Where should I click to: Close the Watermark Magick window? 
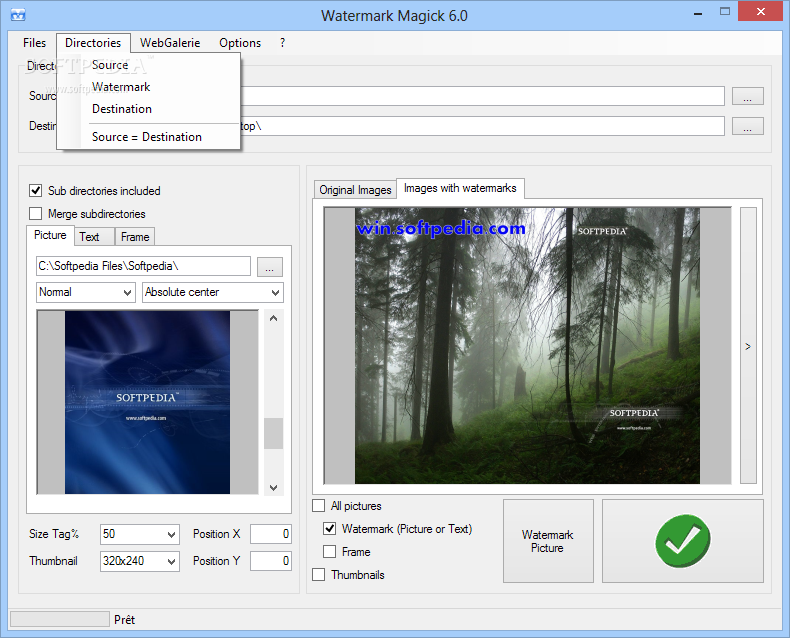pyautogui.click(x=760, y=12)
